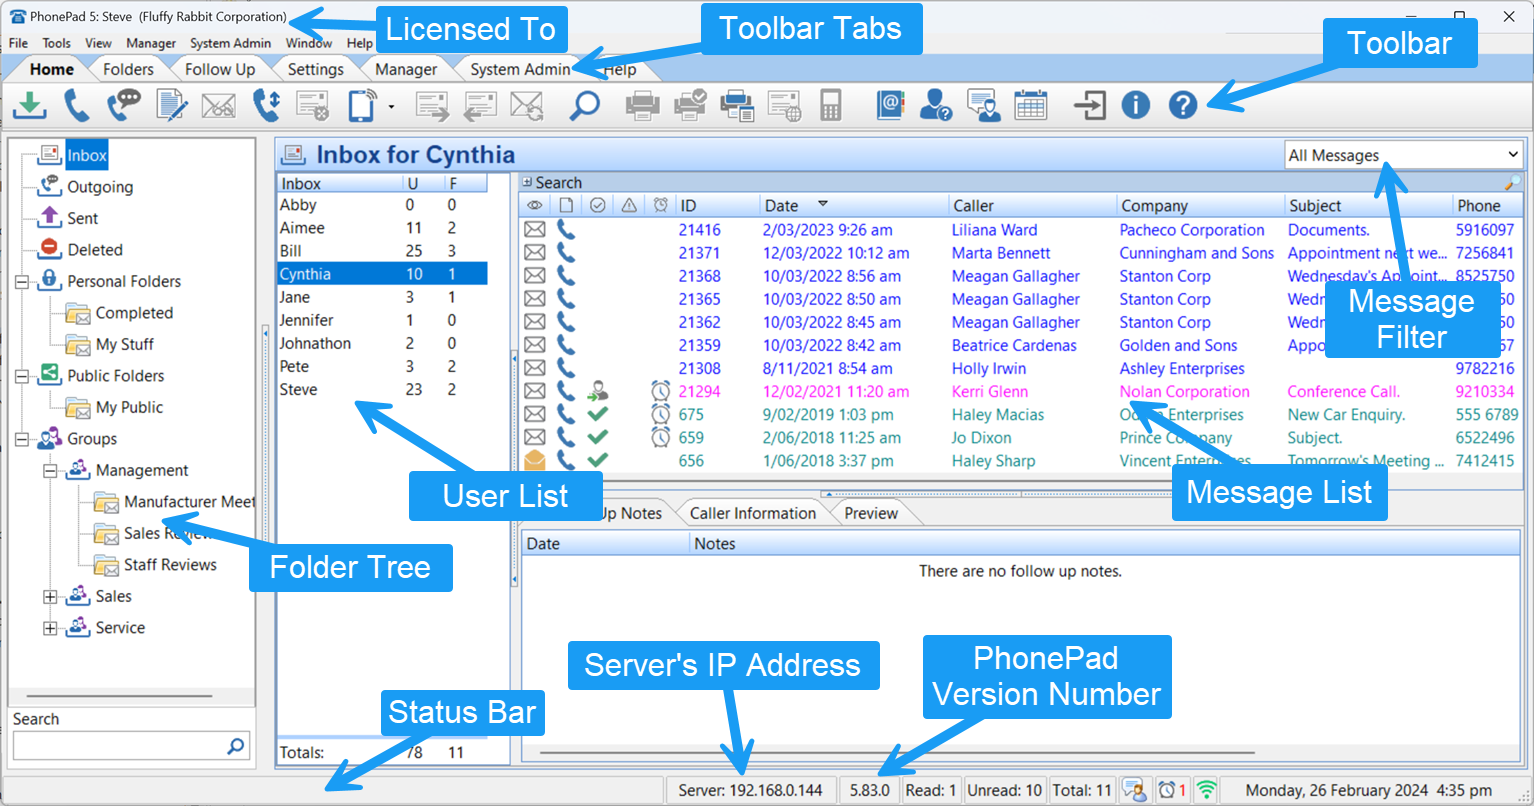Expand the Service group node
The image size is (1534, 806).
[x=50, y=628]
